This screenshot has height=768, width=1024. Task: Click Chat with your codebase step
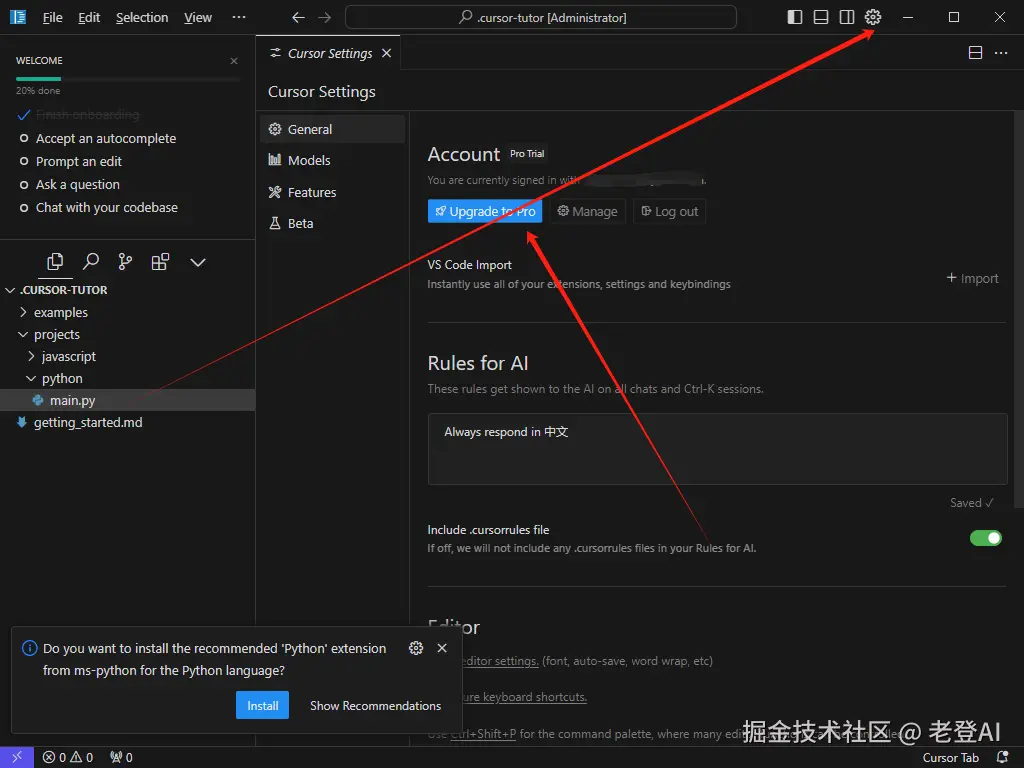(99, 208)
